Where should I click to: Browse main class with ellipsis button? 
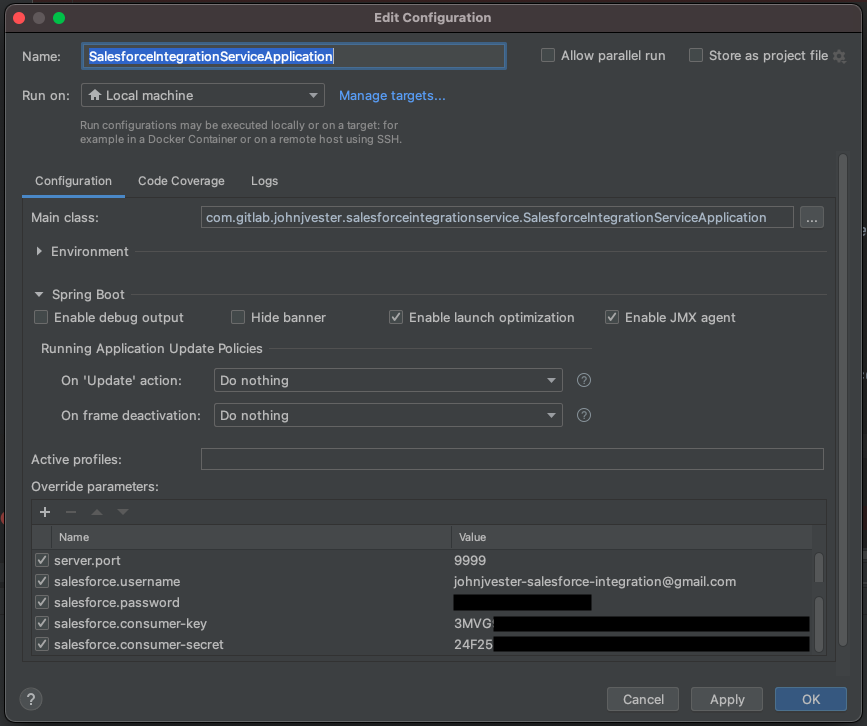tap(812, 217)
